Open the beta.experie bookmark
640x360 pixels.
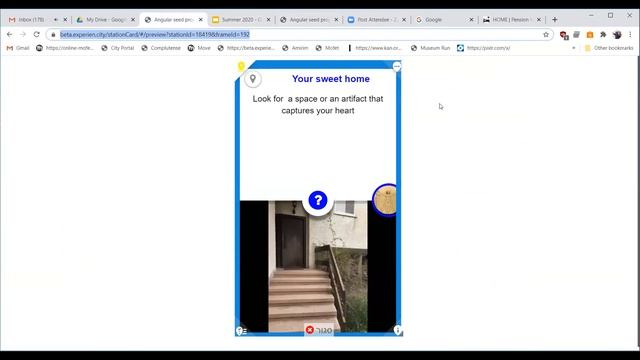[247, 48]
